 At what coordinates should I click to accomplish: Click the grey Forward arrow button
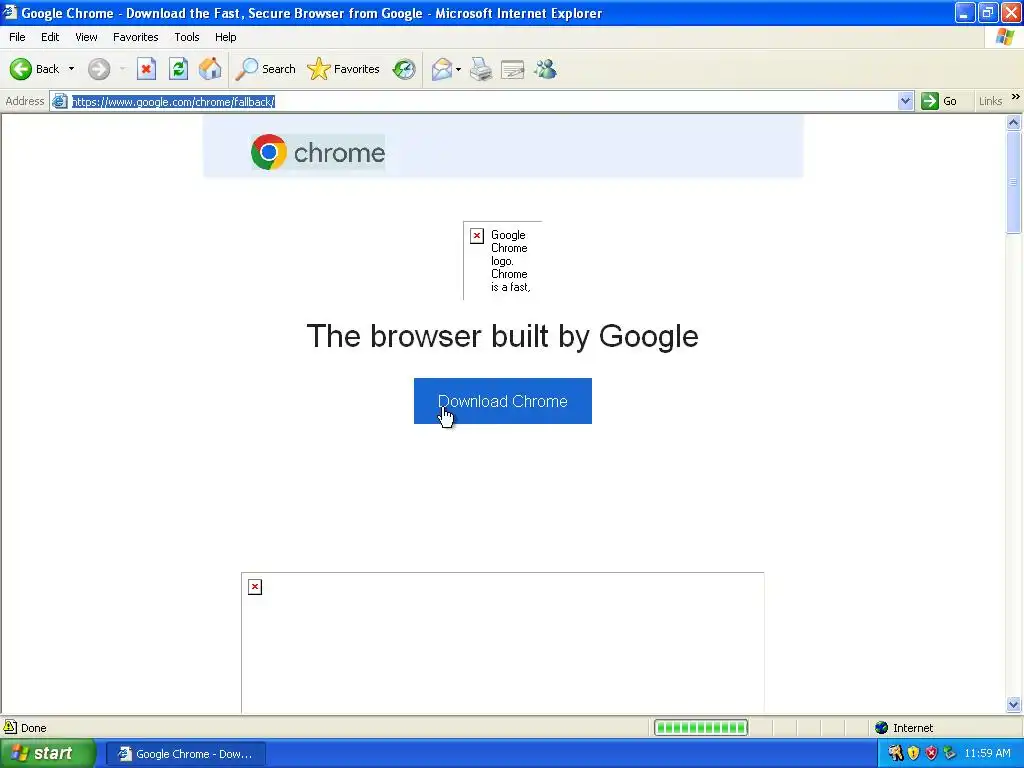[99, 69]
